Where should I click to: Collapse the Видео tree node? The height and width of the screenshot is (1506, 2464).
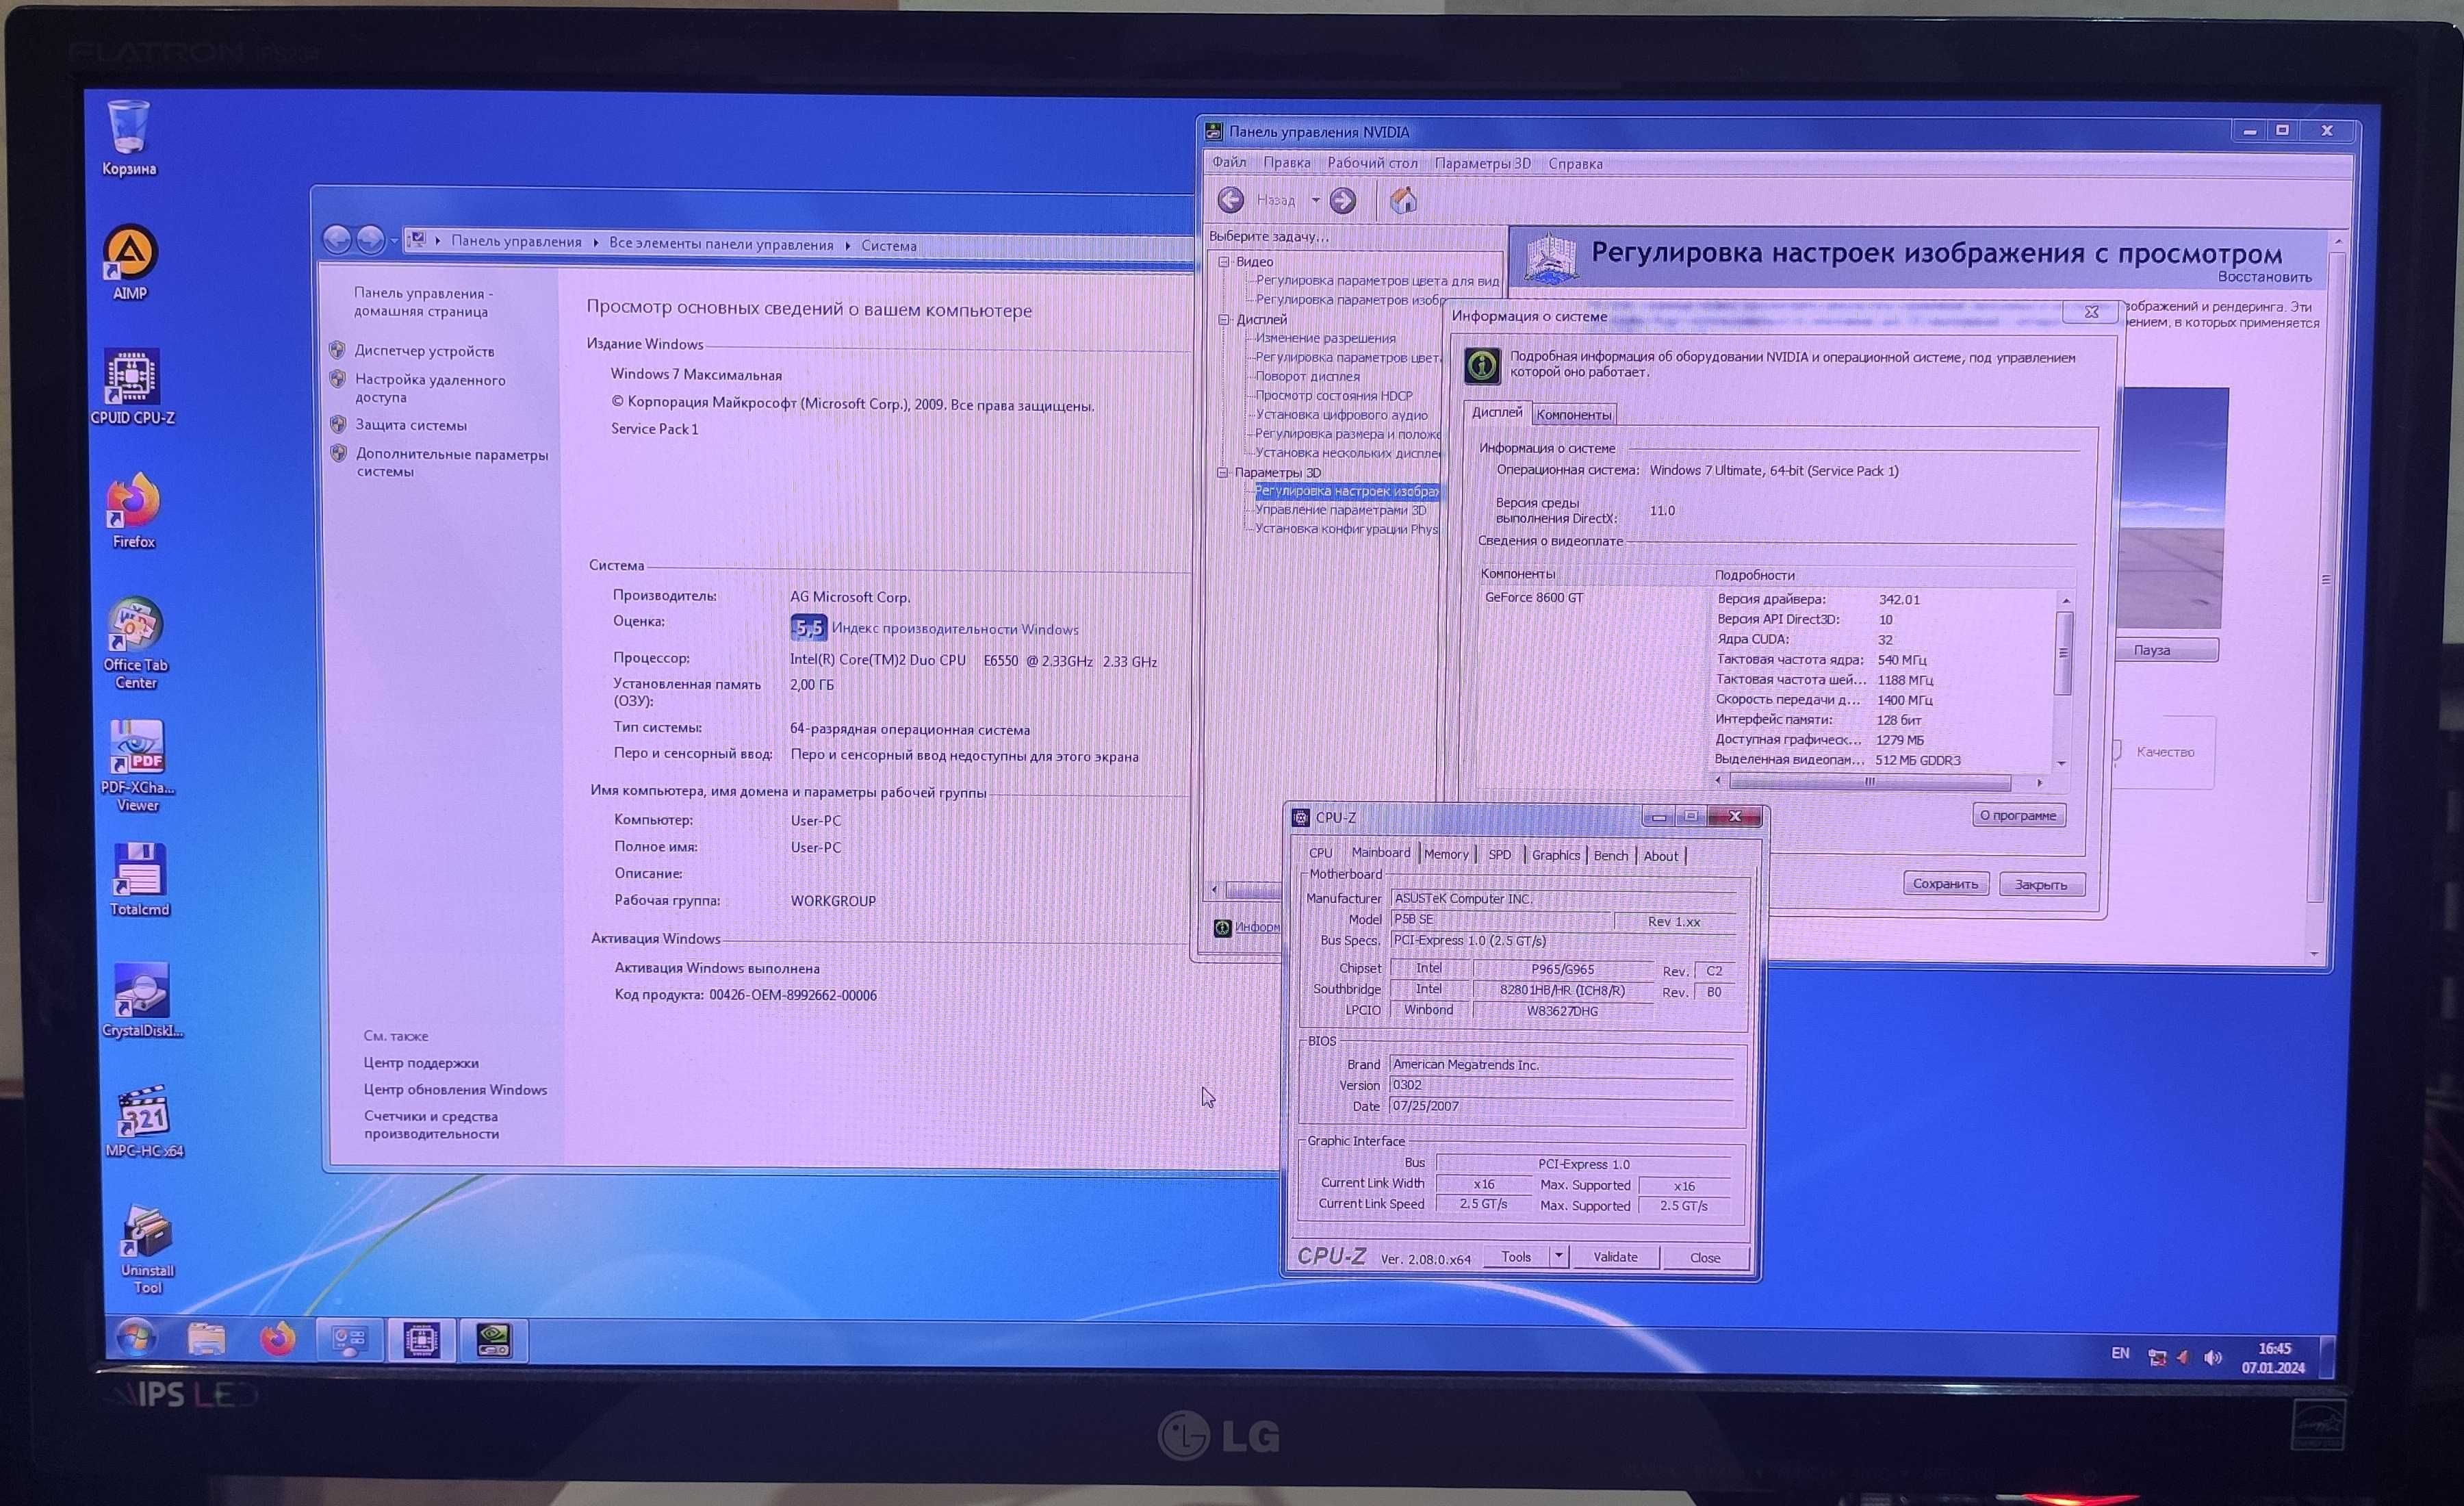(1223, 261)
